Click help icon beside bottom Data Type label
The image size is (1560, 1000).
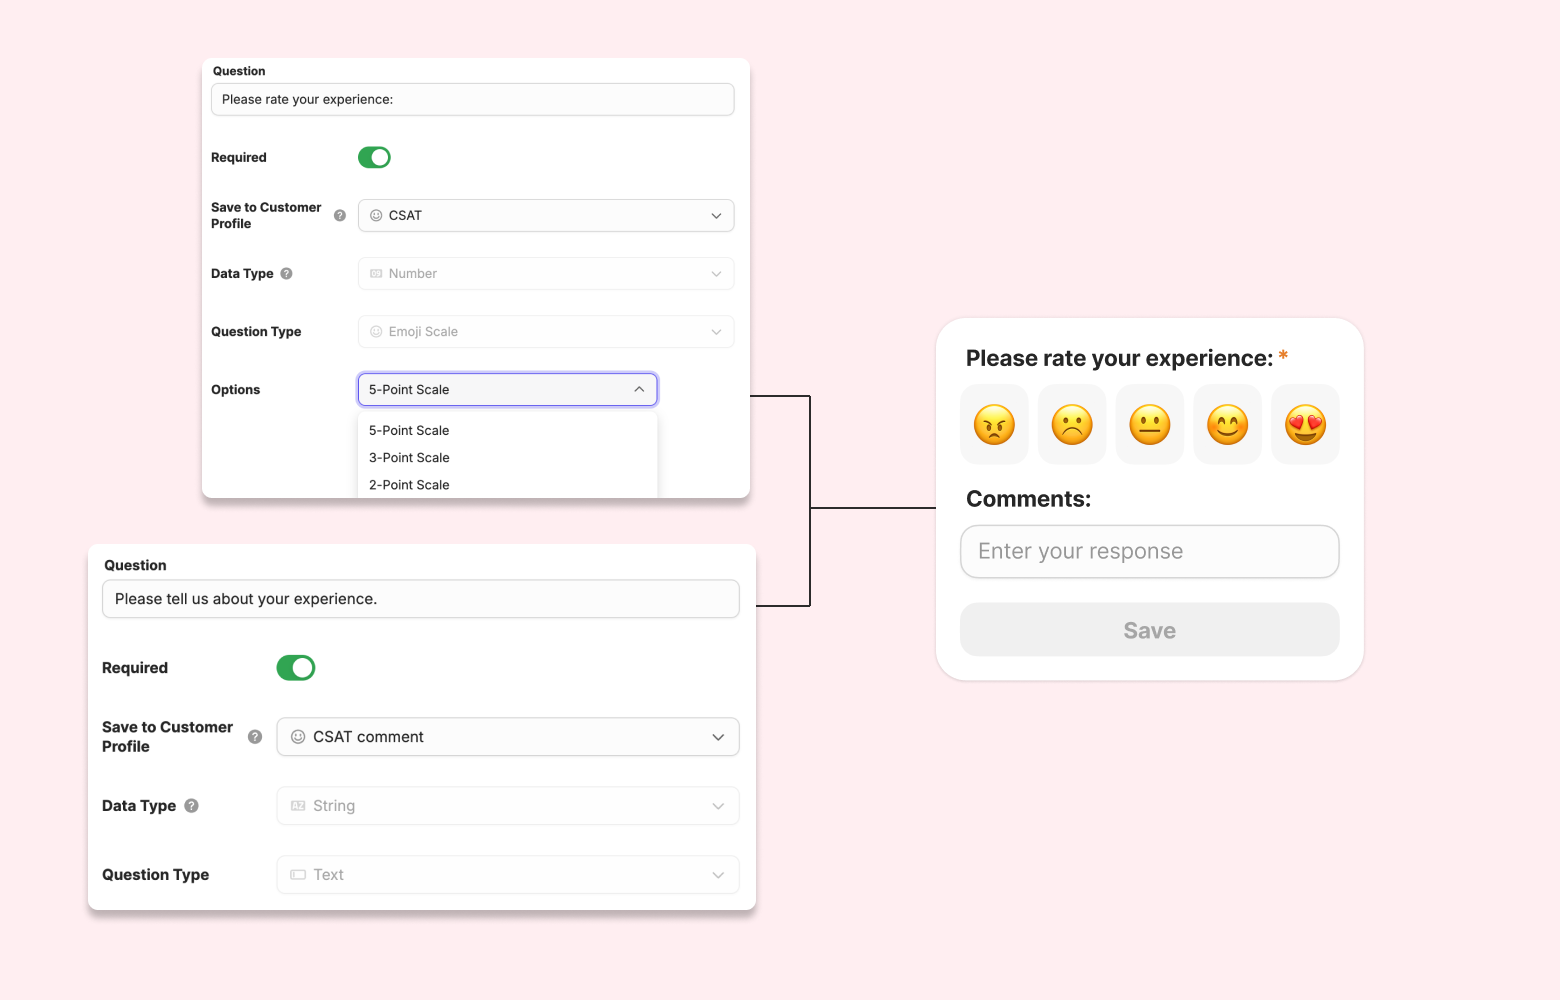192,806
